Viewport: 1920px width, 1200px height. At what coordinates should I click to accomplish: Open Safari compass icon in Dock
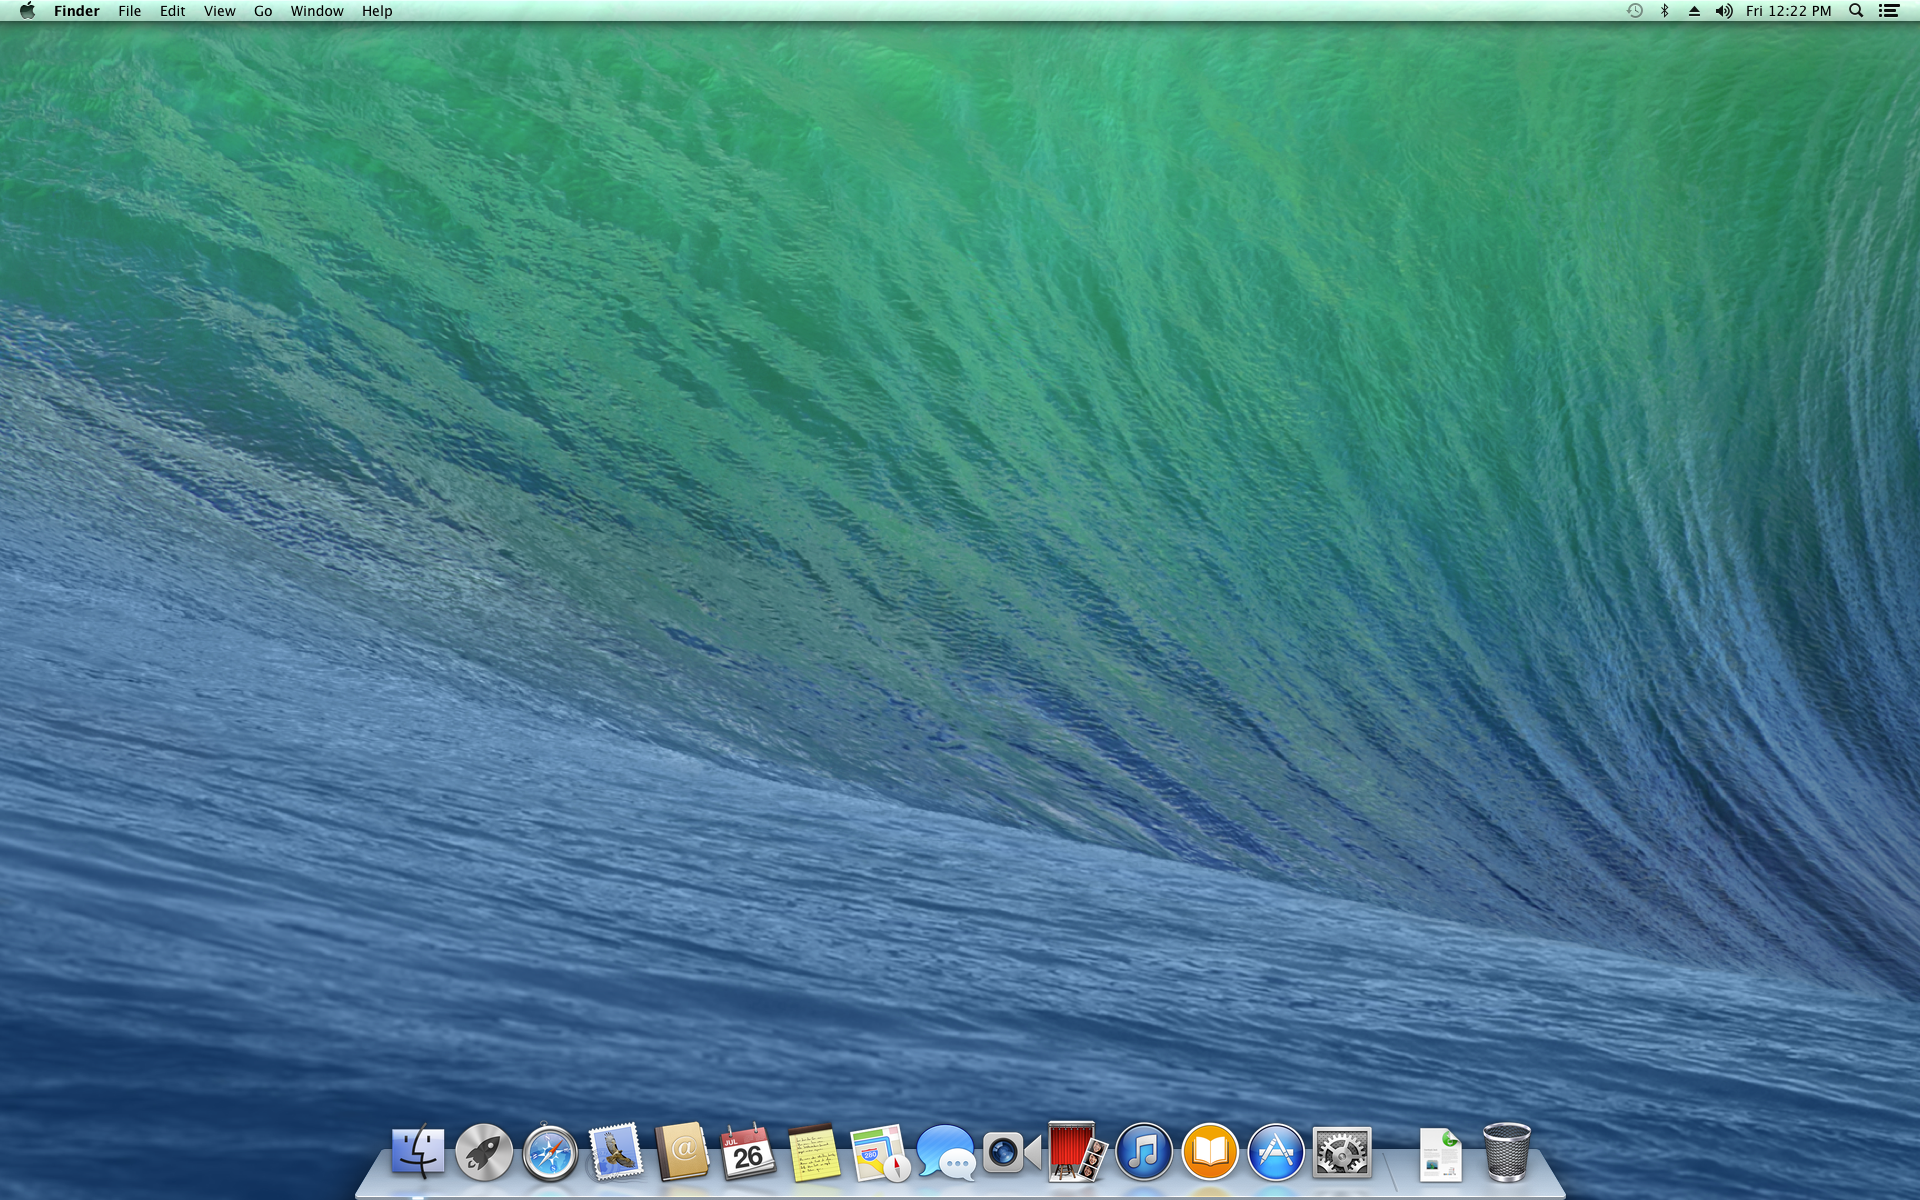pyautogui.click(x=550, y=1153)
